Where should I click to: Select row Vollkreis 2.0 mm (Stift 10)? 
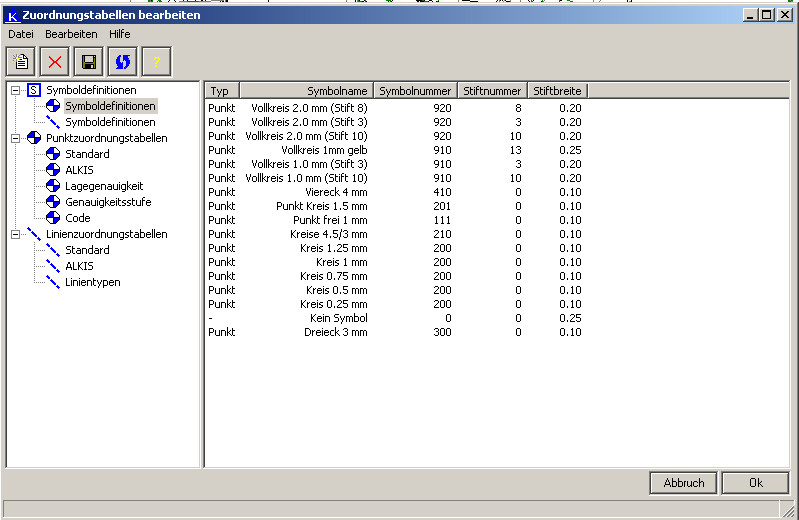click(x=395, y=136)
